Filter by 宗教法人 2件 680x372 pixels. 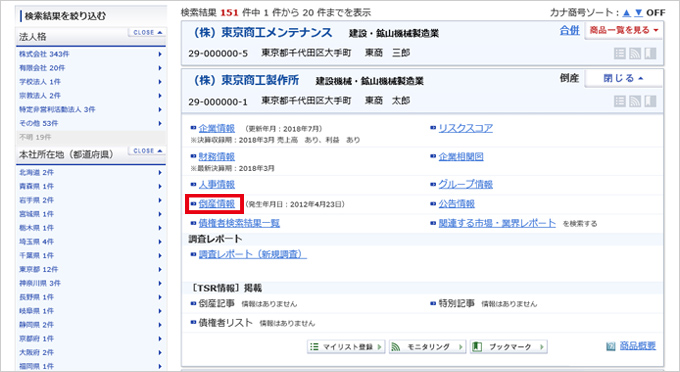coord(90,96)
